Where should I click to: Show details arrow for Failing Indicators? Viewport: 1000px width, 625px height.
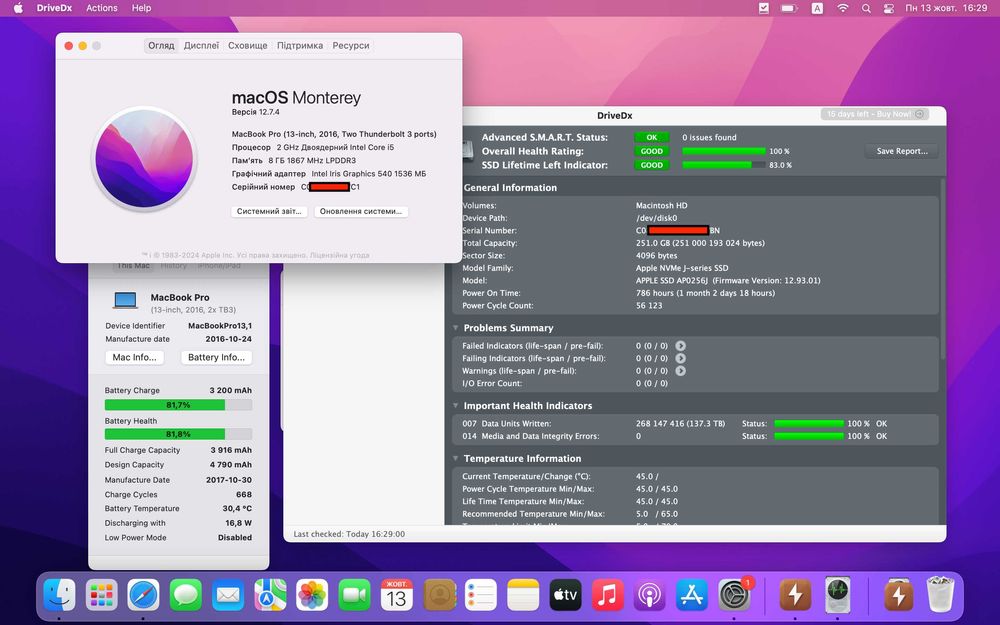tap(680, 358)
